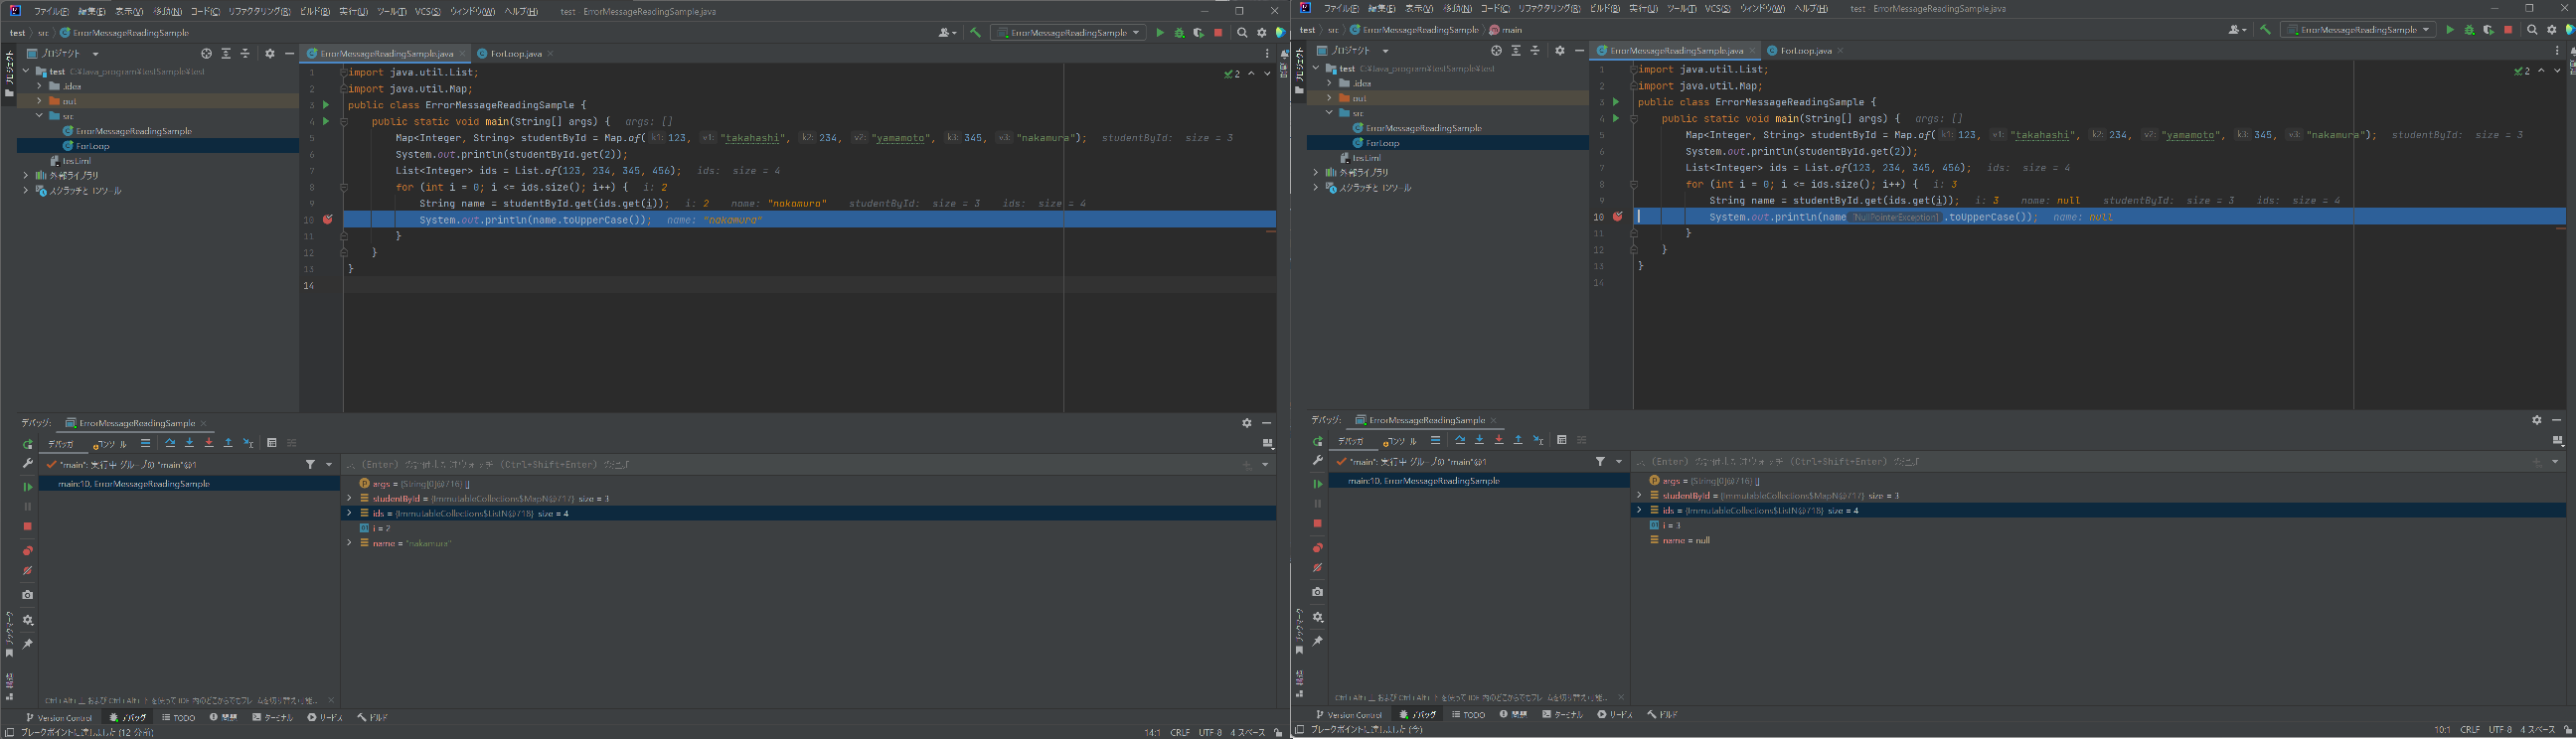Open the VCS menu in left window
The width and height of the screenshot is (2576, 739).
click(x=428, y=12)
